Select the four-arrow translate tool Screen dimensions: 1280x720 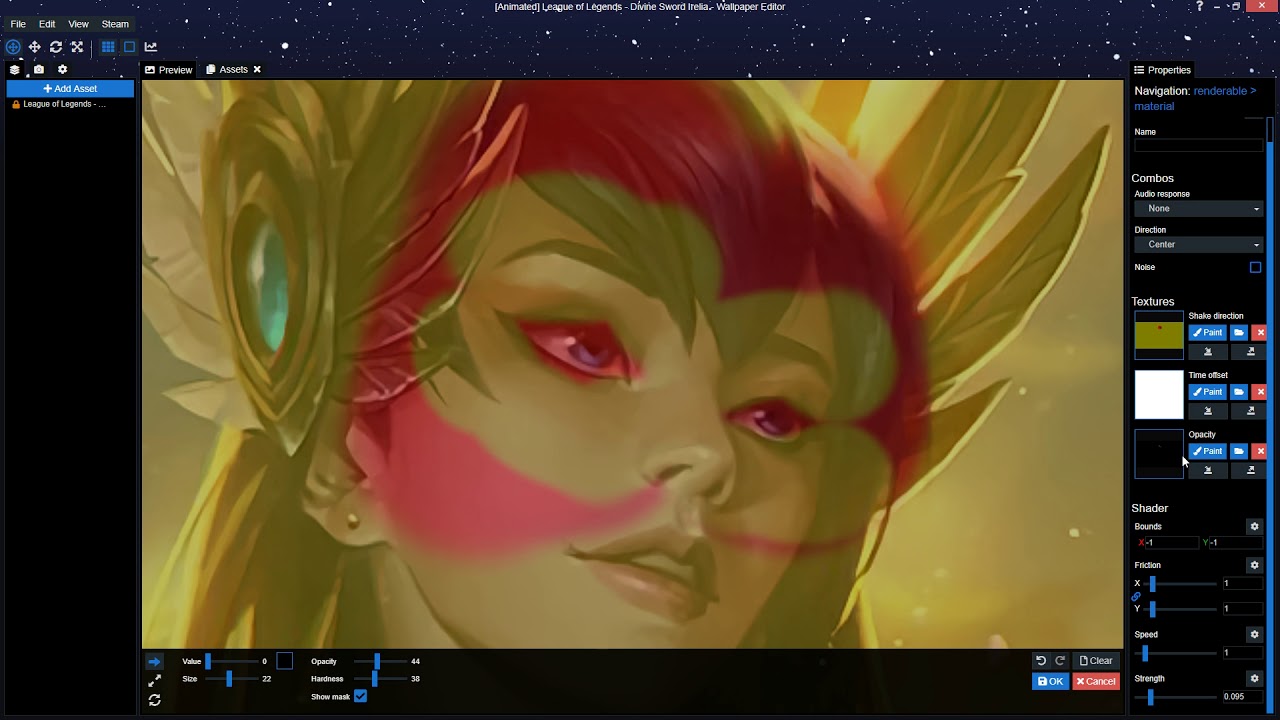click(x=34, y=47)
